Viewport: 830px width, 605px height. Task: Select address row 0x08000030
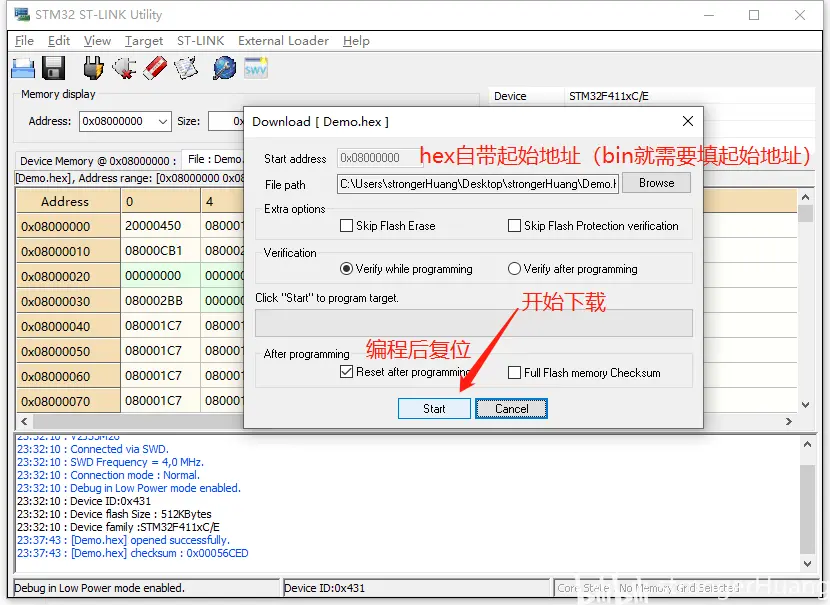point(68,301)
